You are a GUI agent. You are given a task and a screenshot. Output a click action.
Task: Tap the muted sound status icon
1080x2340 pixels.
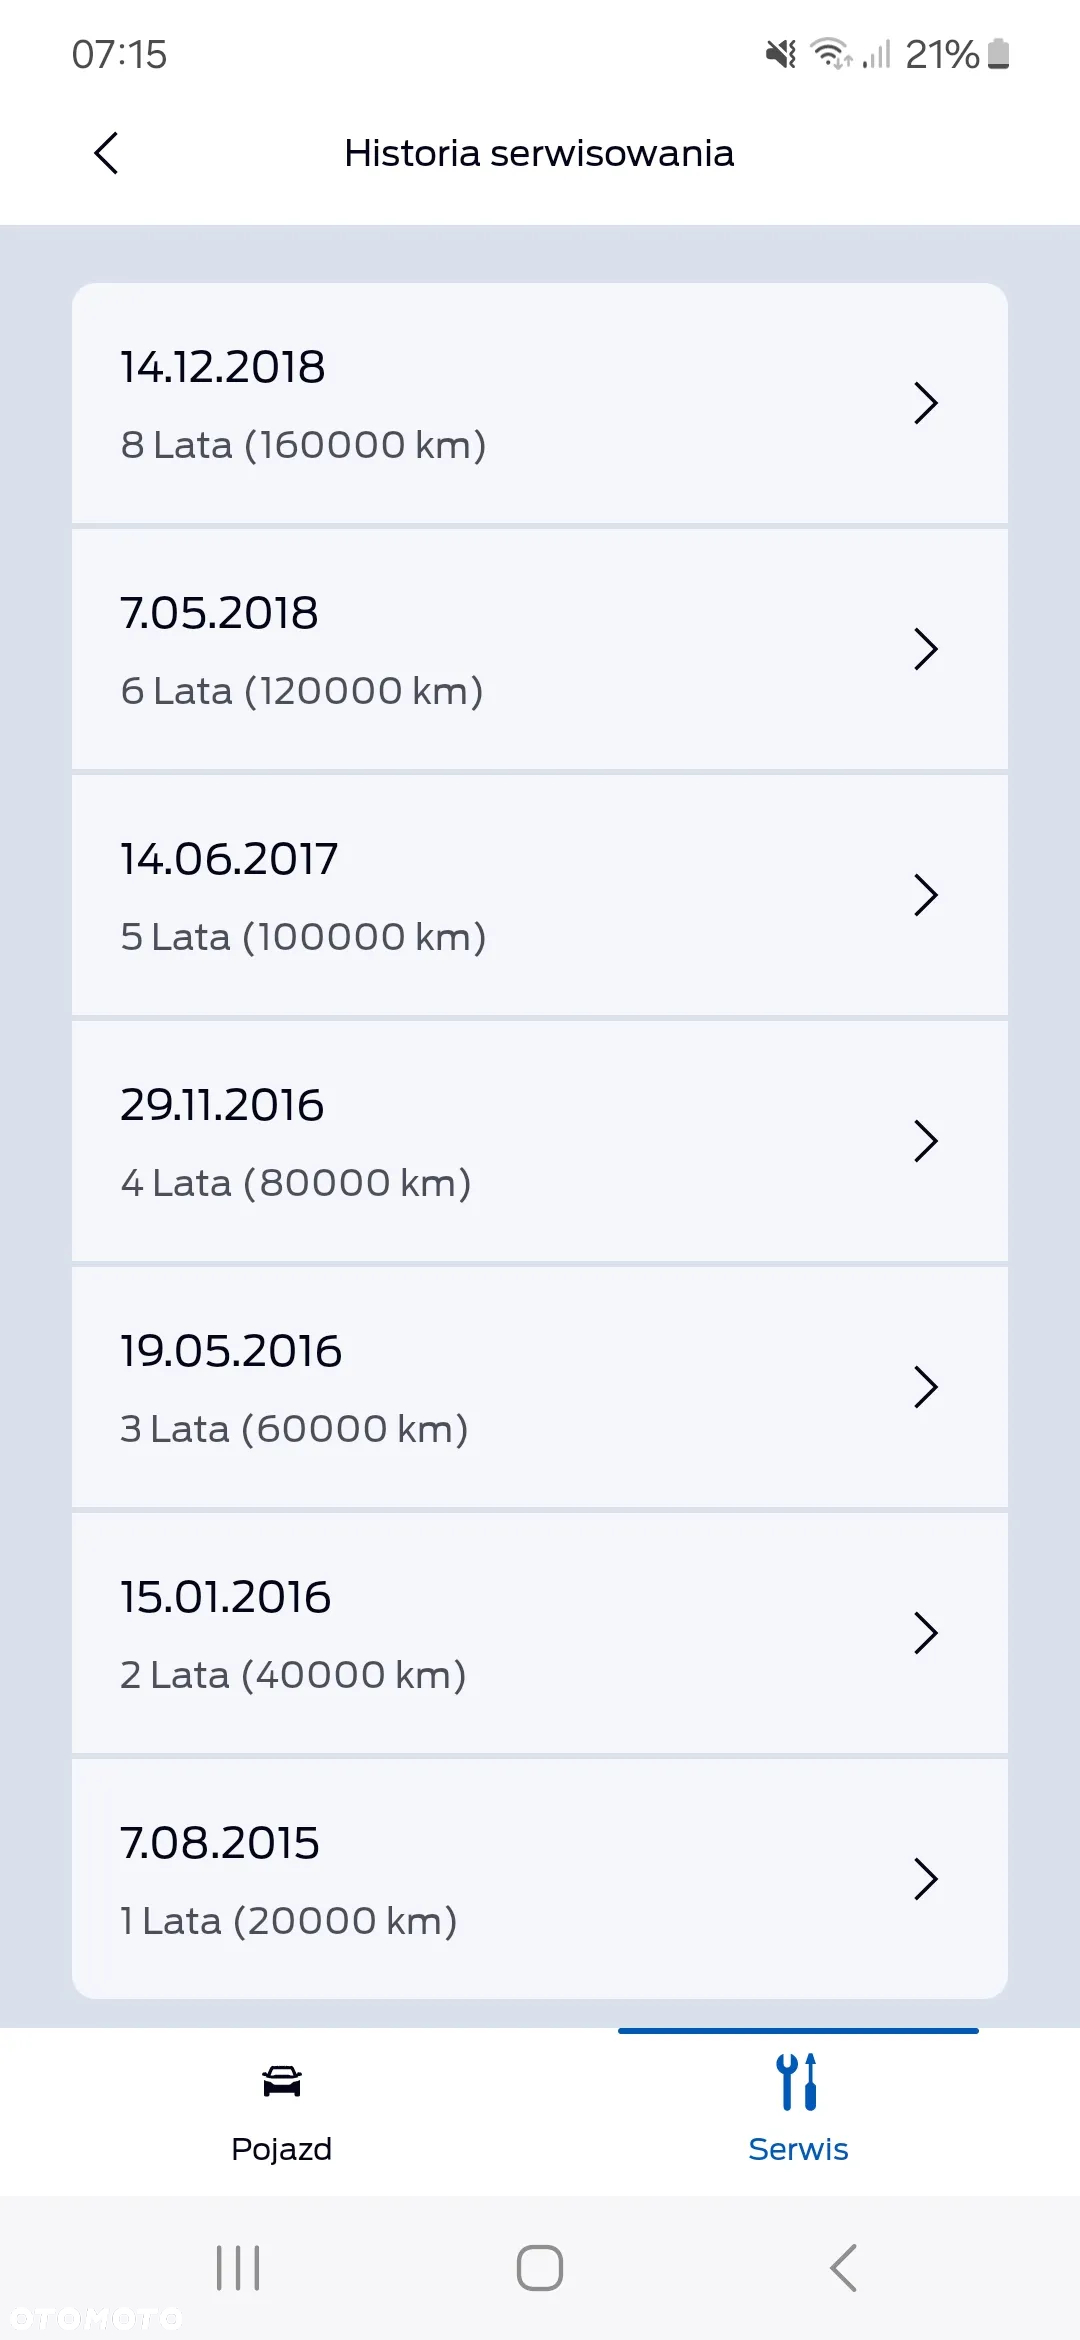781,54
